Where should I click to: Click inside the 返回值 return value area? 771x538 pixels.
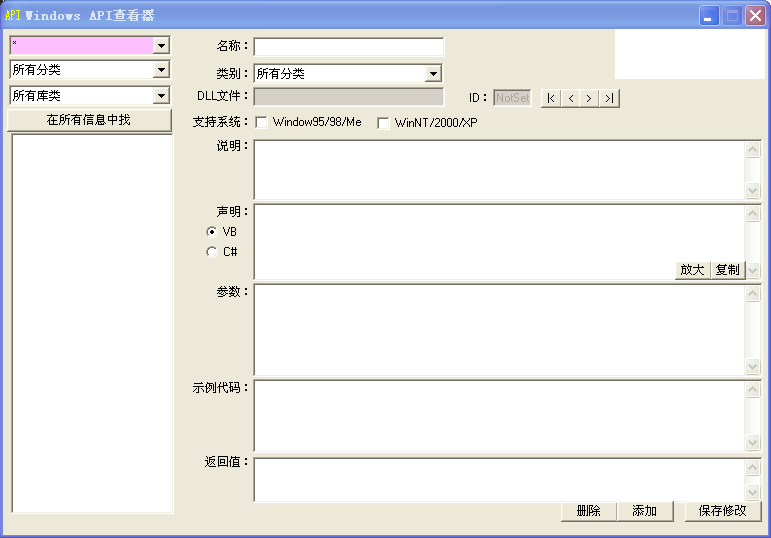(499, 480)
